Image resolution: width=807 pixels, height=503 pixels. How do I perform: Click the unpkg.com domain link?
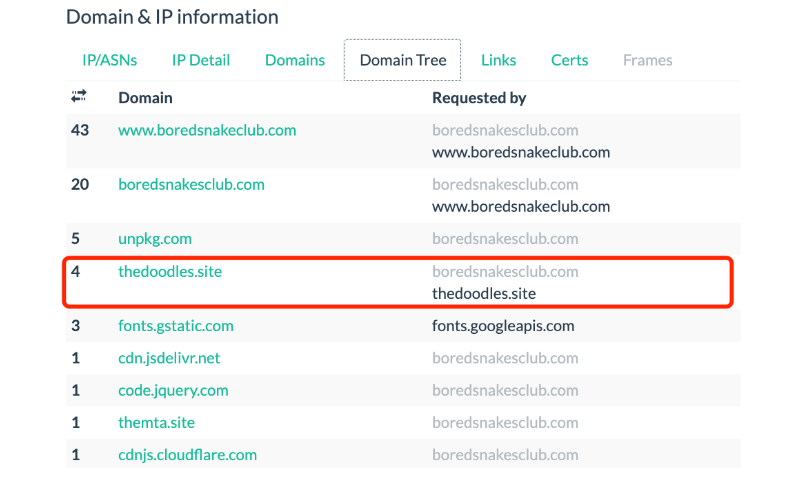155,239
